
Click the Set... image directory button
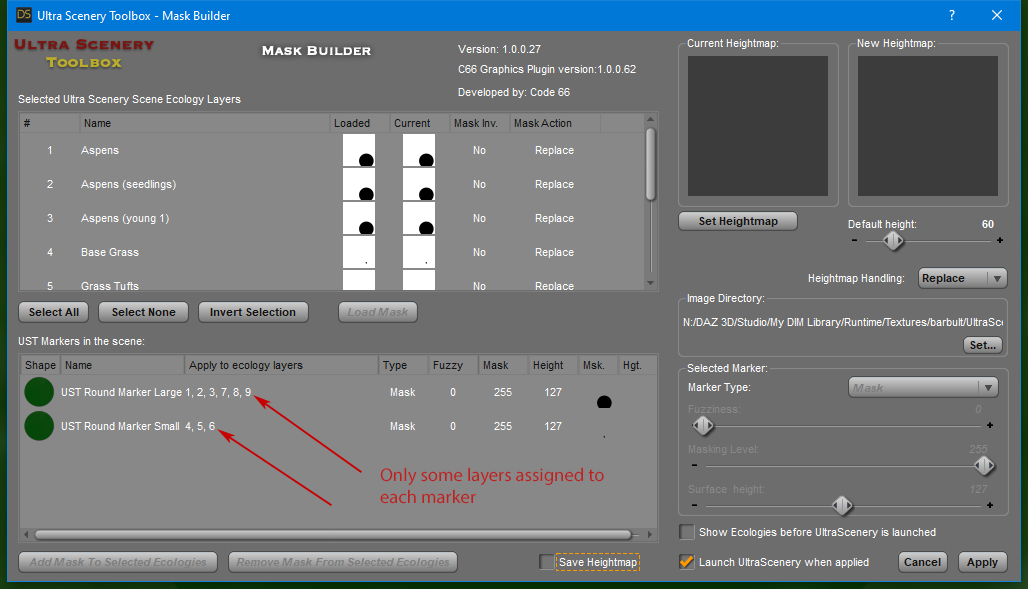[x=982, y=345]
